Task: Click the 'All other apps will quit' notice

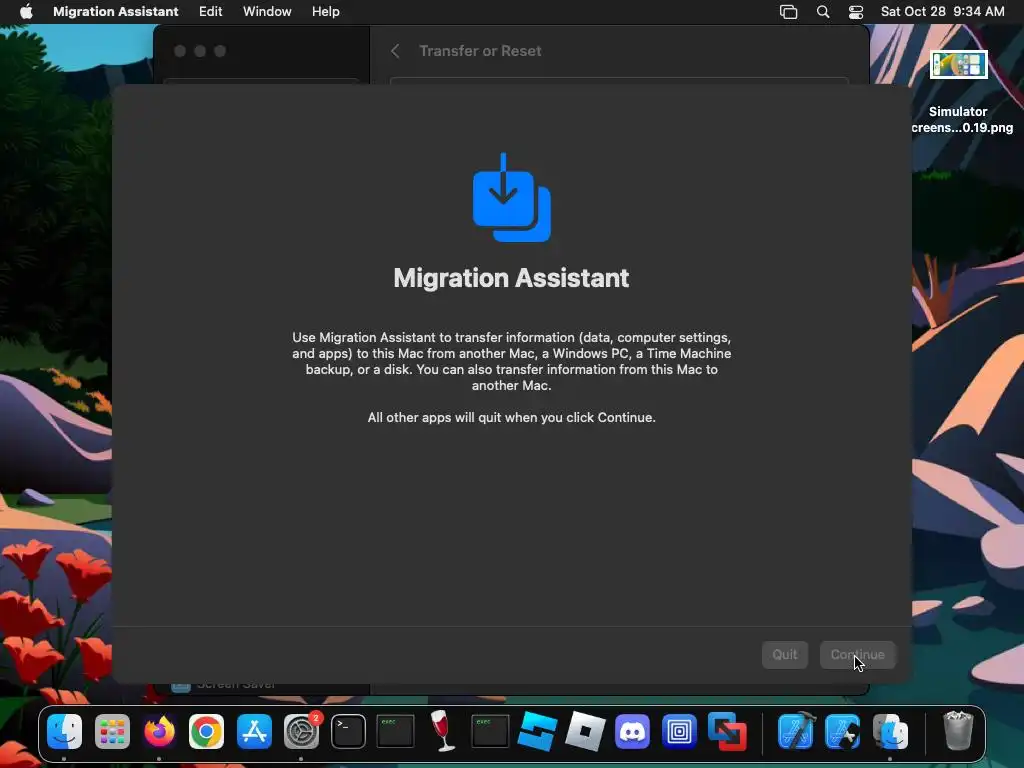Action: 511,417
